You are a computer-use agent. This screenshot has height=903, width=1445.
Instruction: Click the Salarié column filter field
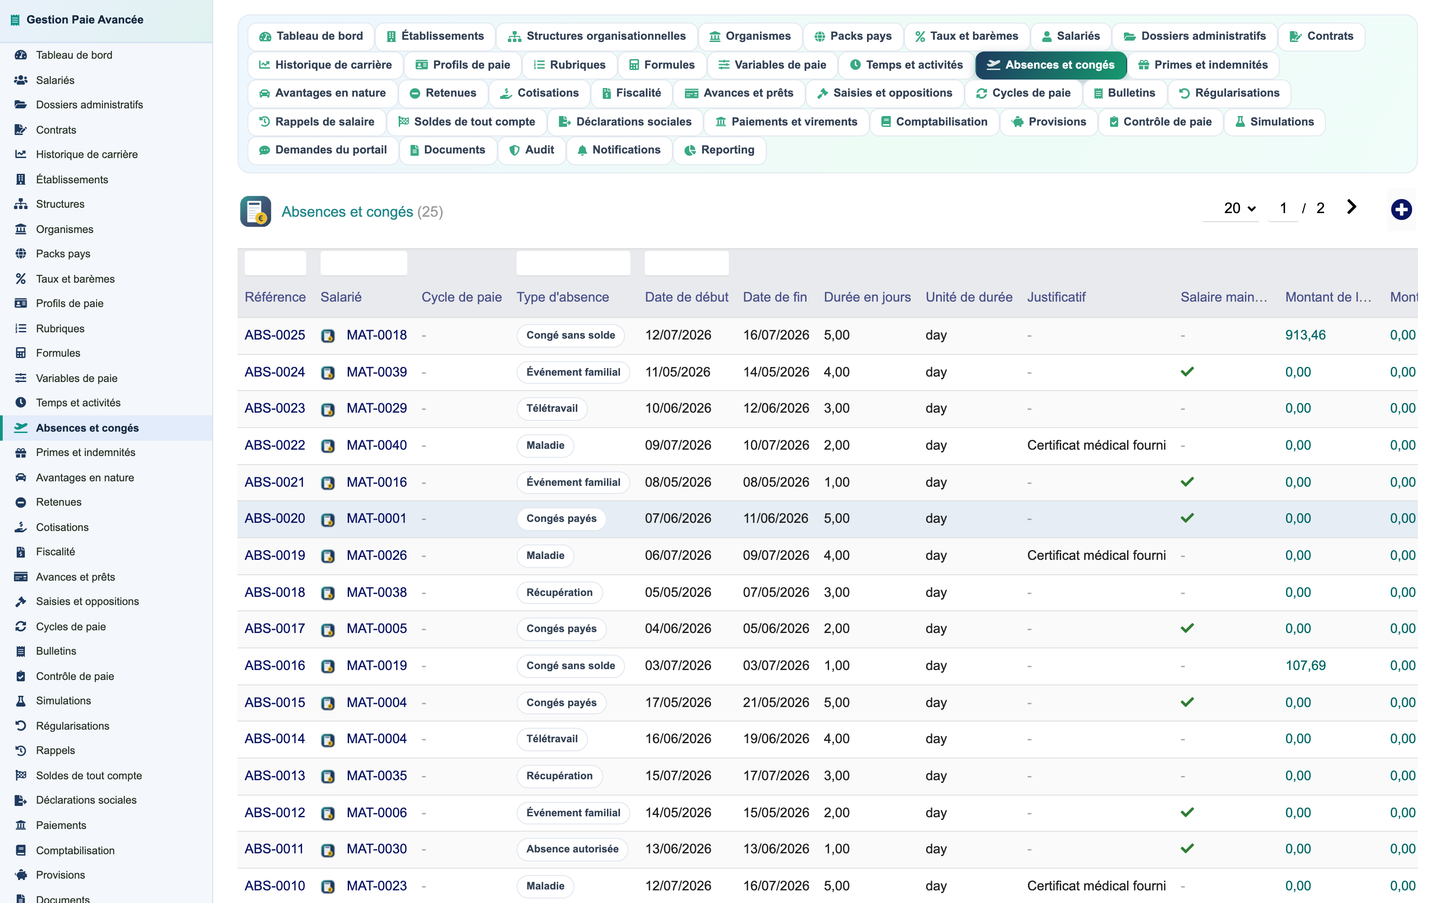coord(363,263)
